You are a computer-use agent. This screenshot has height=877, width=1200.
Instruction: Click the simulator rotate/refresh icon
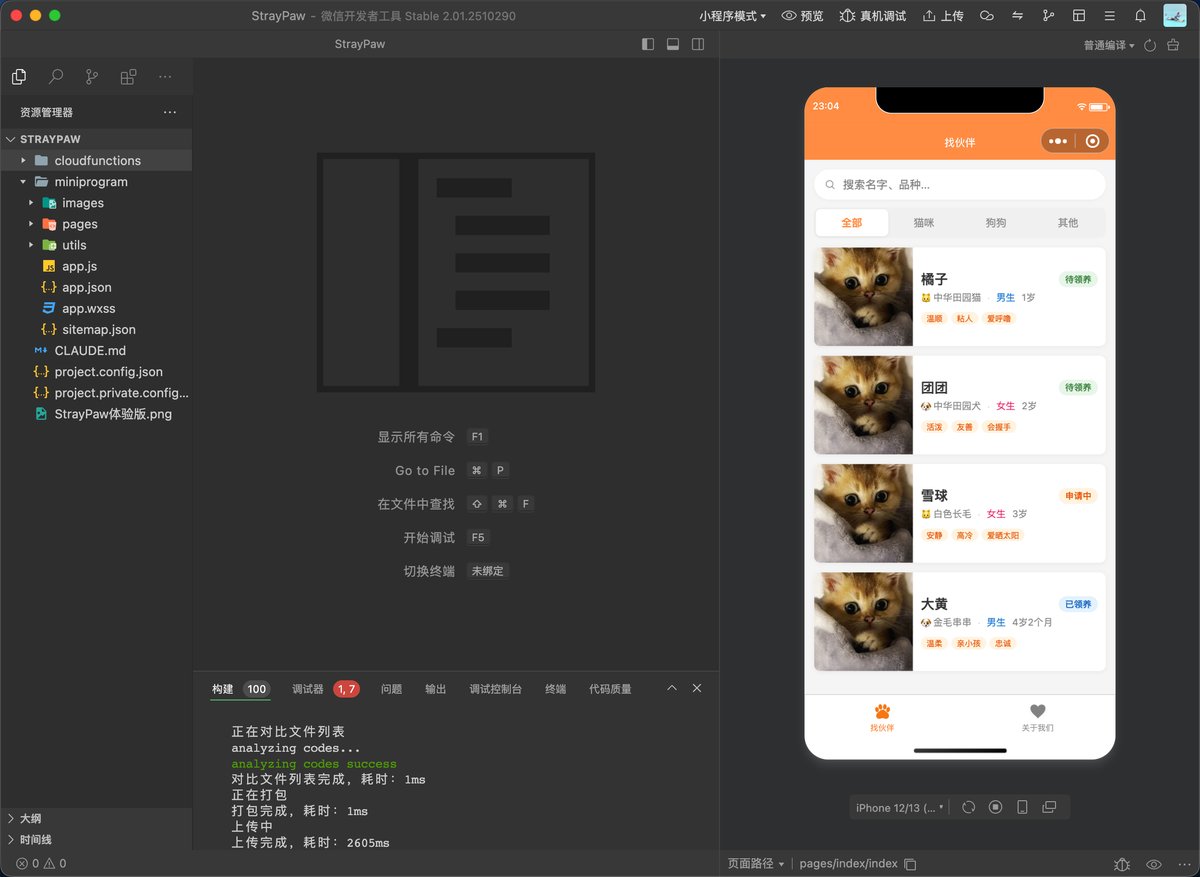[968, 807]
